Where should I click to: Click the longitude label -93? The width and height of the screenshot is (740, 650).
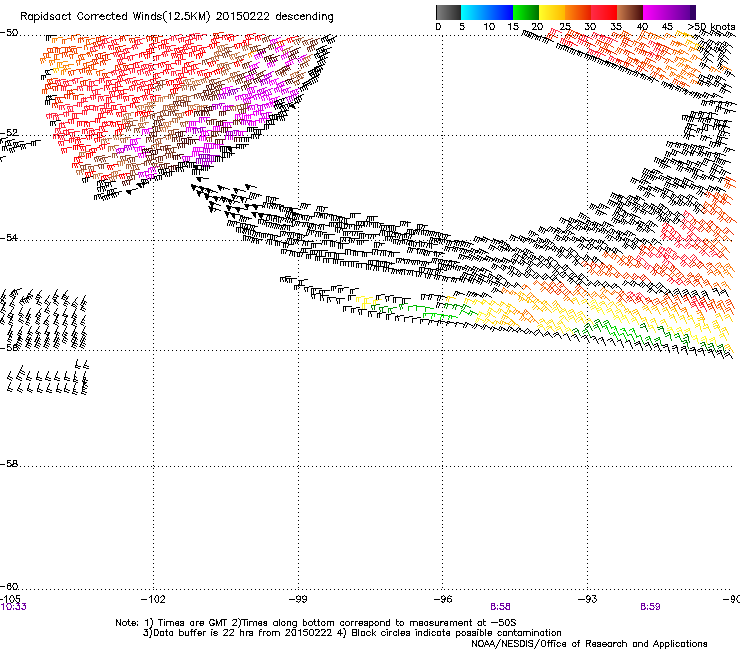[x=588, y=599]
